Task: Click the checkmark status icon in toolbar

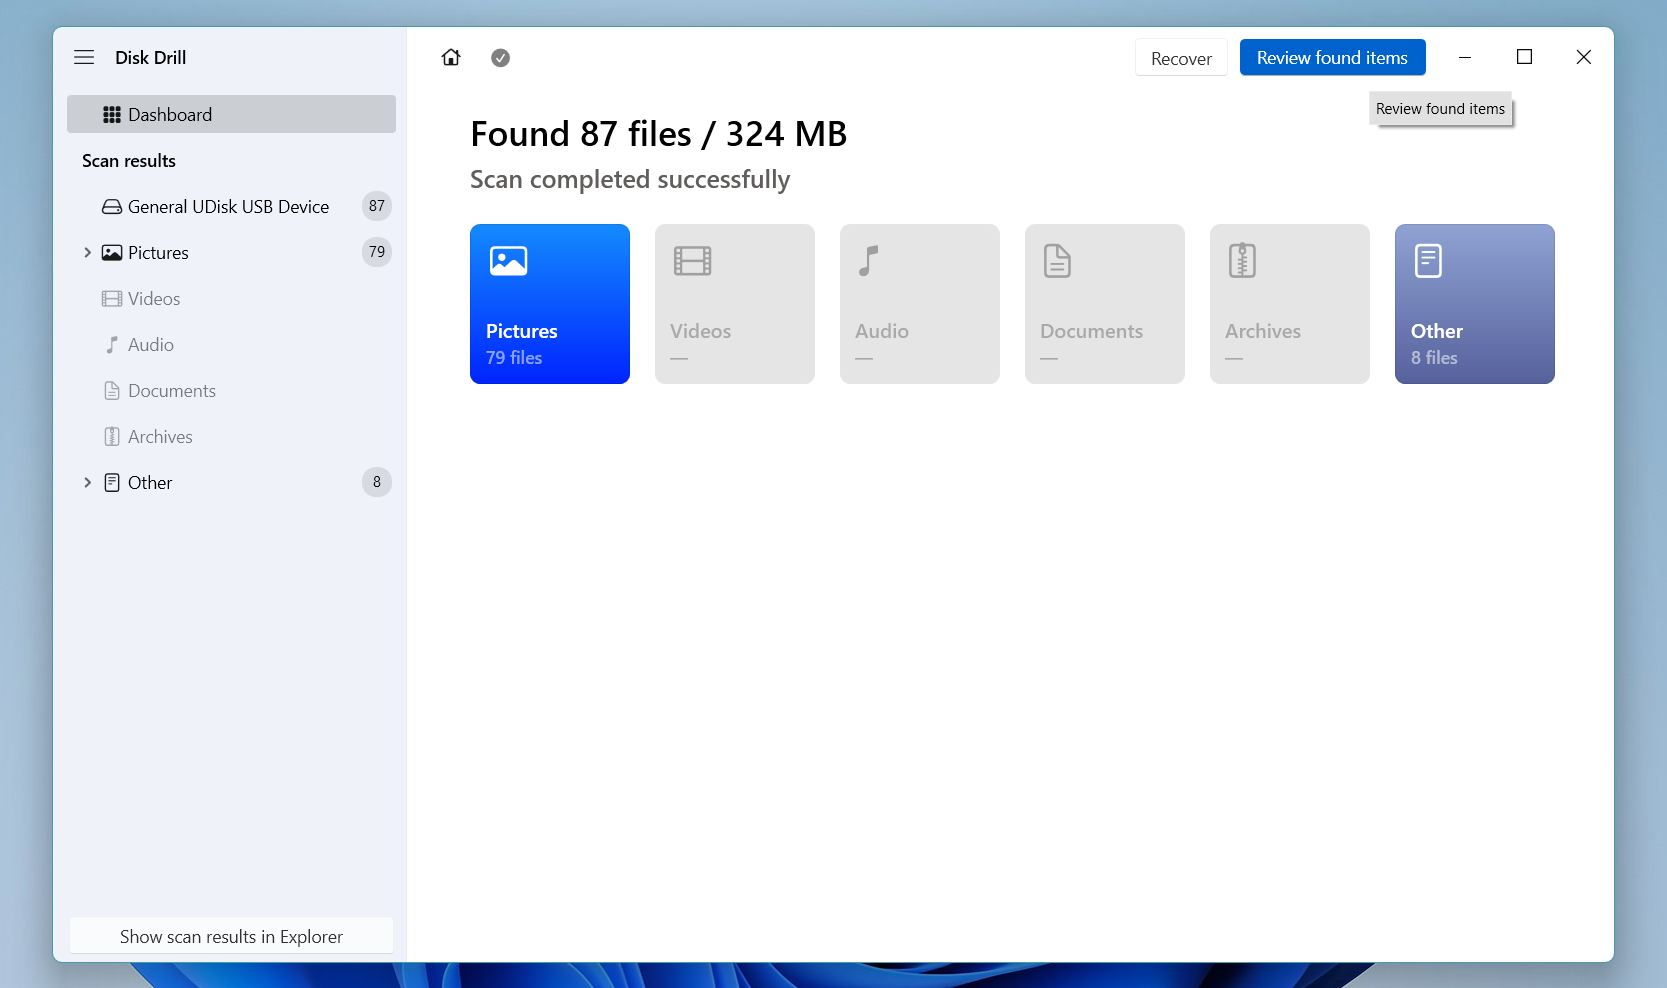Action: [x=501, y=58]
